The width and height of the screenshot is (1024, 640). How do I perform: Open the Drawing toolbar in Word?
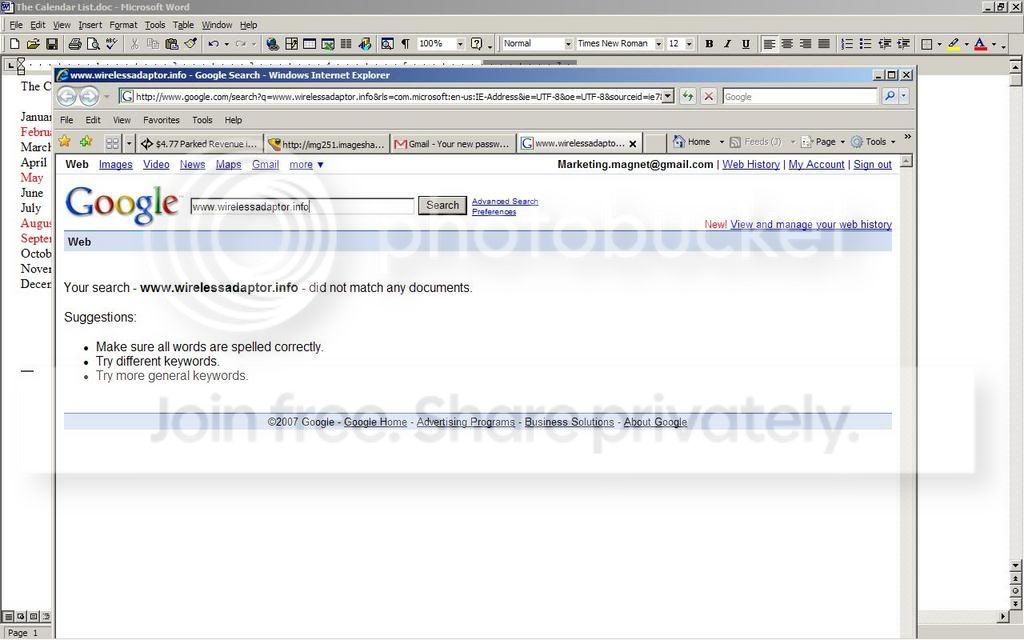coord(365,44)
